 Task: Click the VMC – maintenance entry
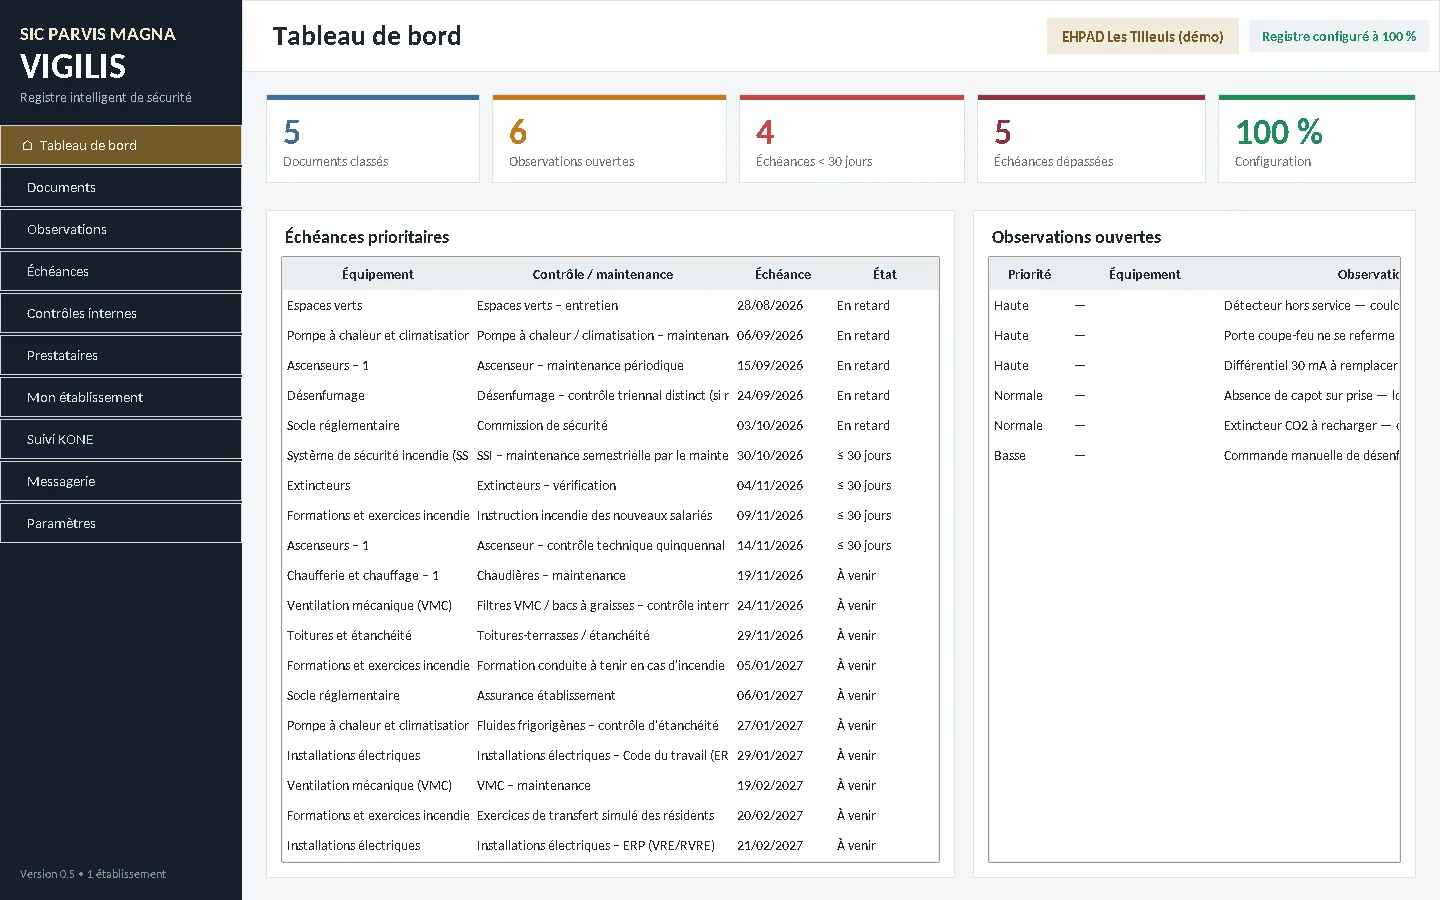pos(533,785)
